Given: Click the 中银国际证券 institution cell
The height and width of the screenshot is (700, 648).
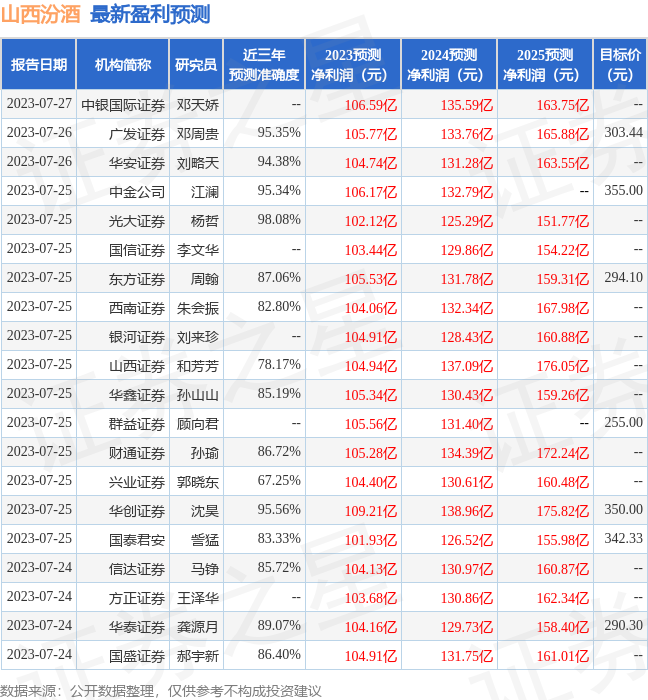Looking at the screenshot, I should coord(123,105).
